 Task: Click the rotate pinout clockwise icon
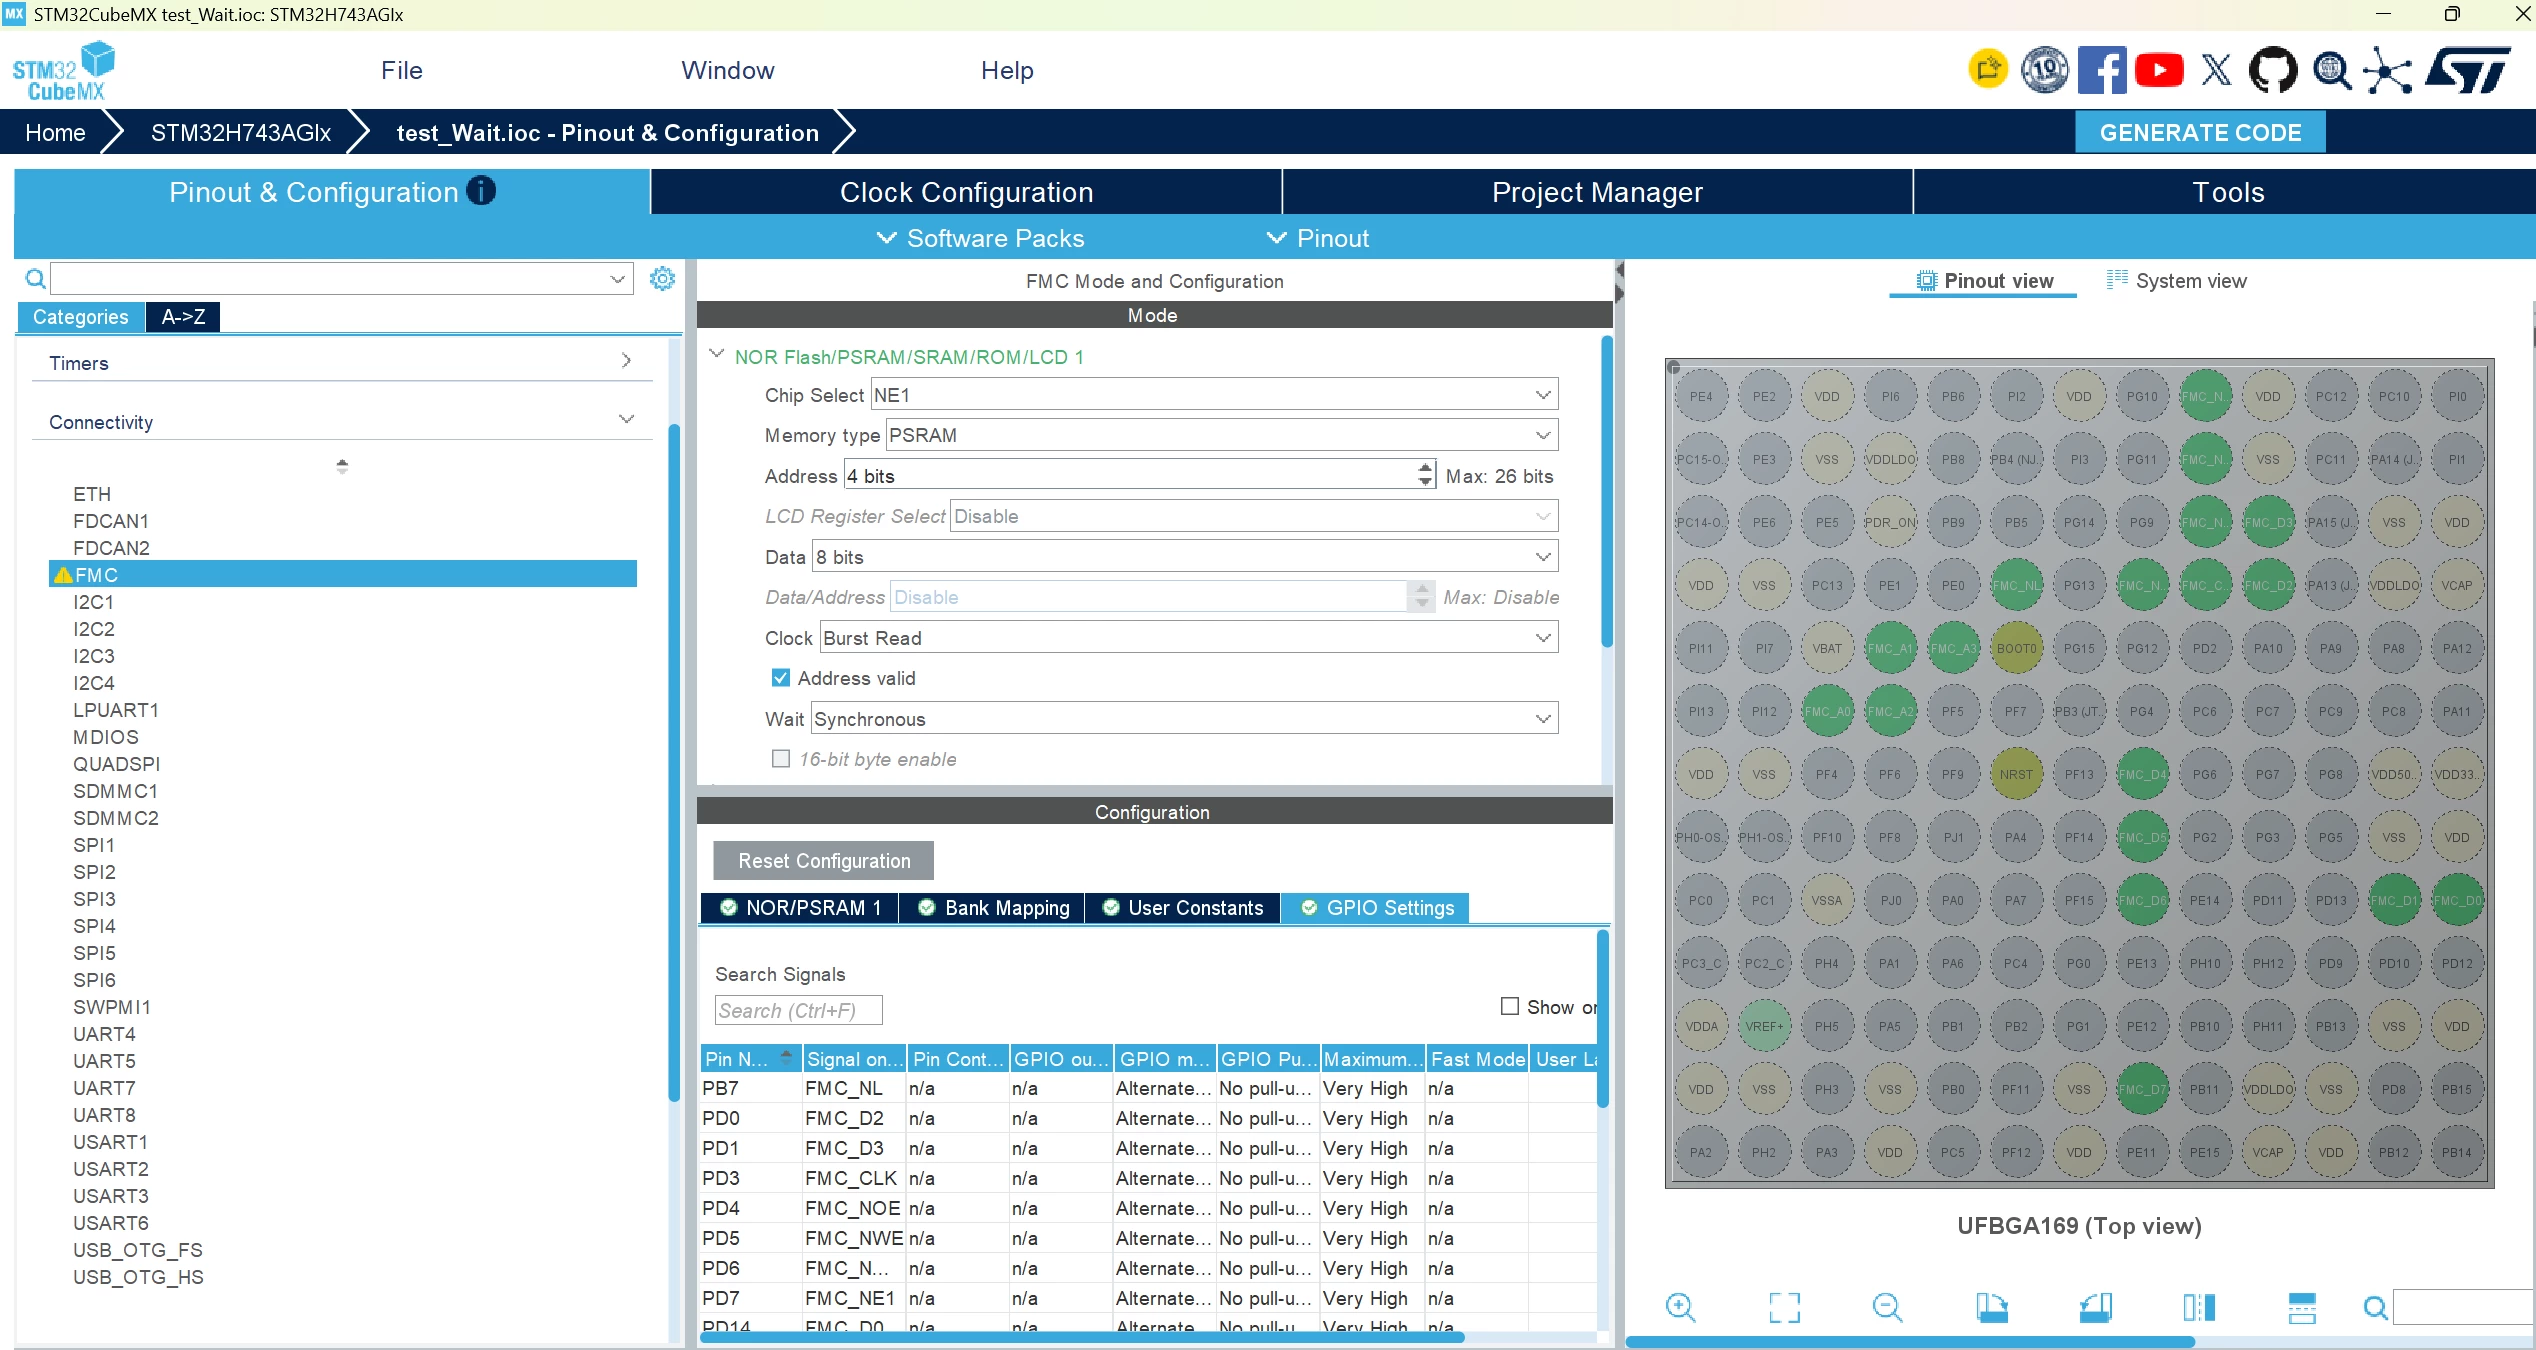tap(1991, 1307)
